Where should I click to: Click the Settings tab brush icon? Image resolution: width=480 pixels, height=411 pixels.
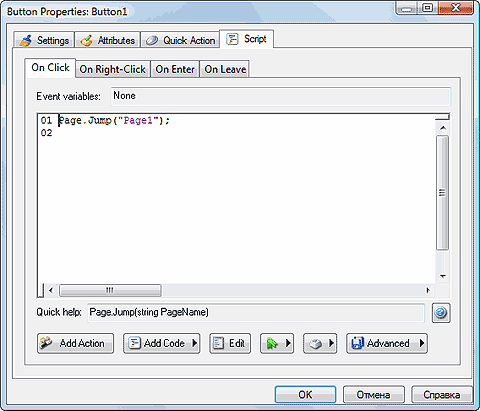pyautogui.click(x=26, y=41)
